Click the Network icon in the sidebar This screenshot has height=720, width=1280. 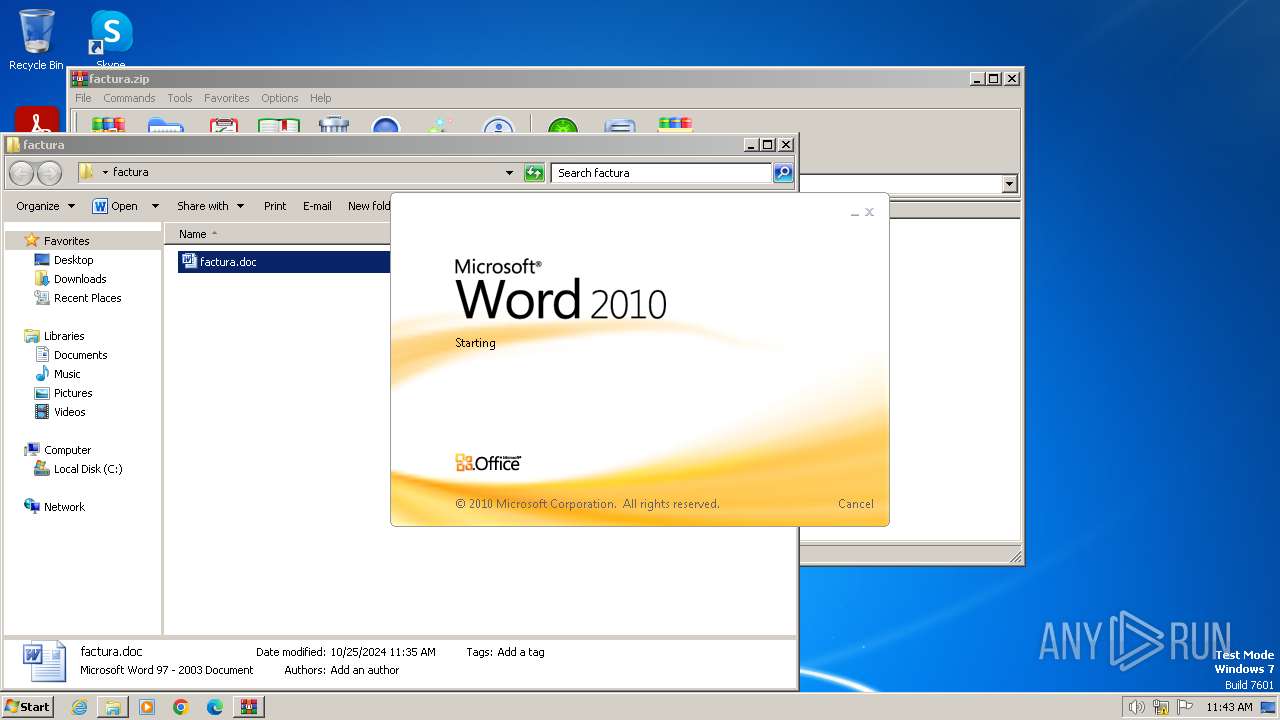point(31,507)
